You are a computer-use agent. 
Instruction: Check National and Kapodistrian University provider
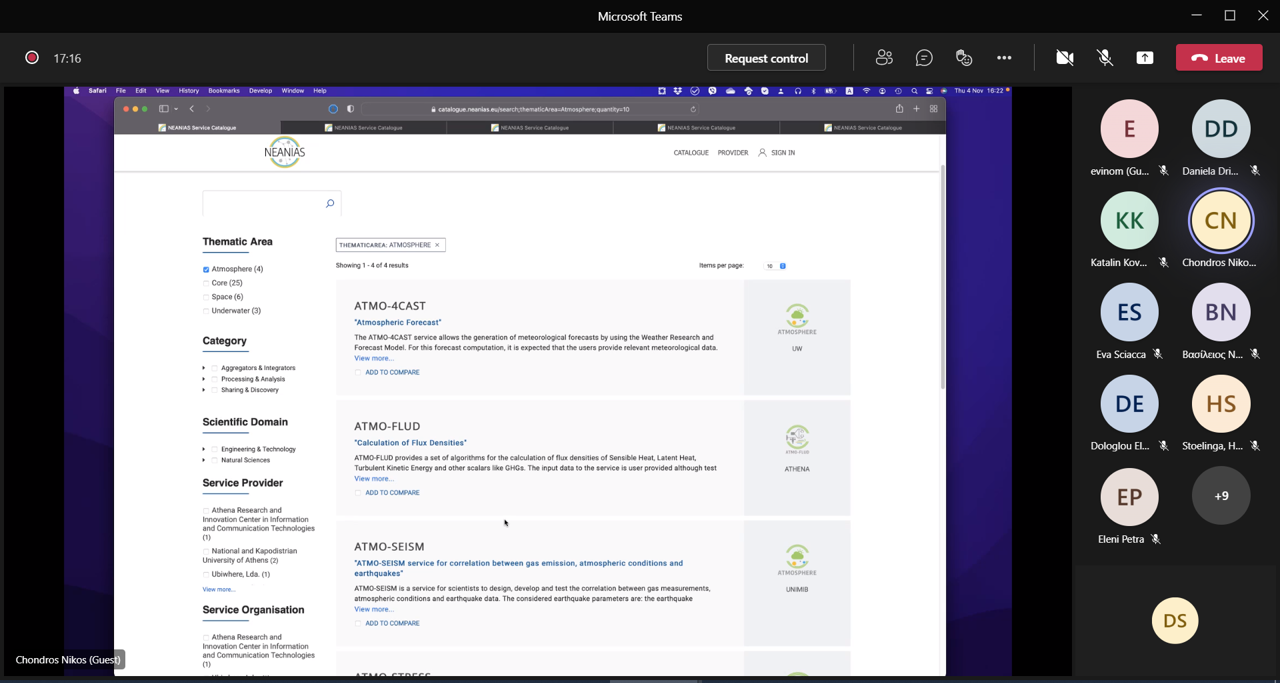coord(206,551)
